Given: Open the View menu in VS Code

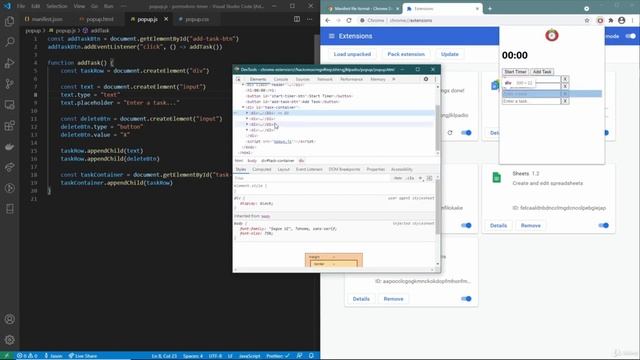Looking at the screenshot, I should pyautogui.click(x=79, y=7).
